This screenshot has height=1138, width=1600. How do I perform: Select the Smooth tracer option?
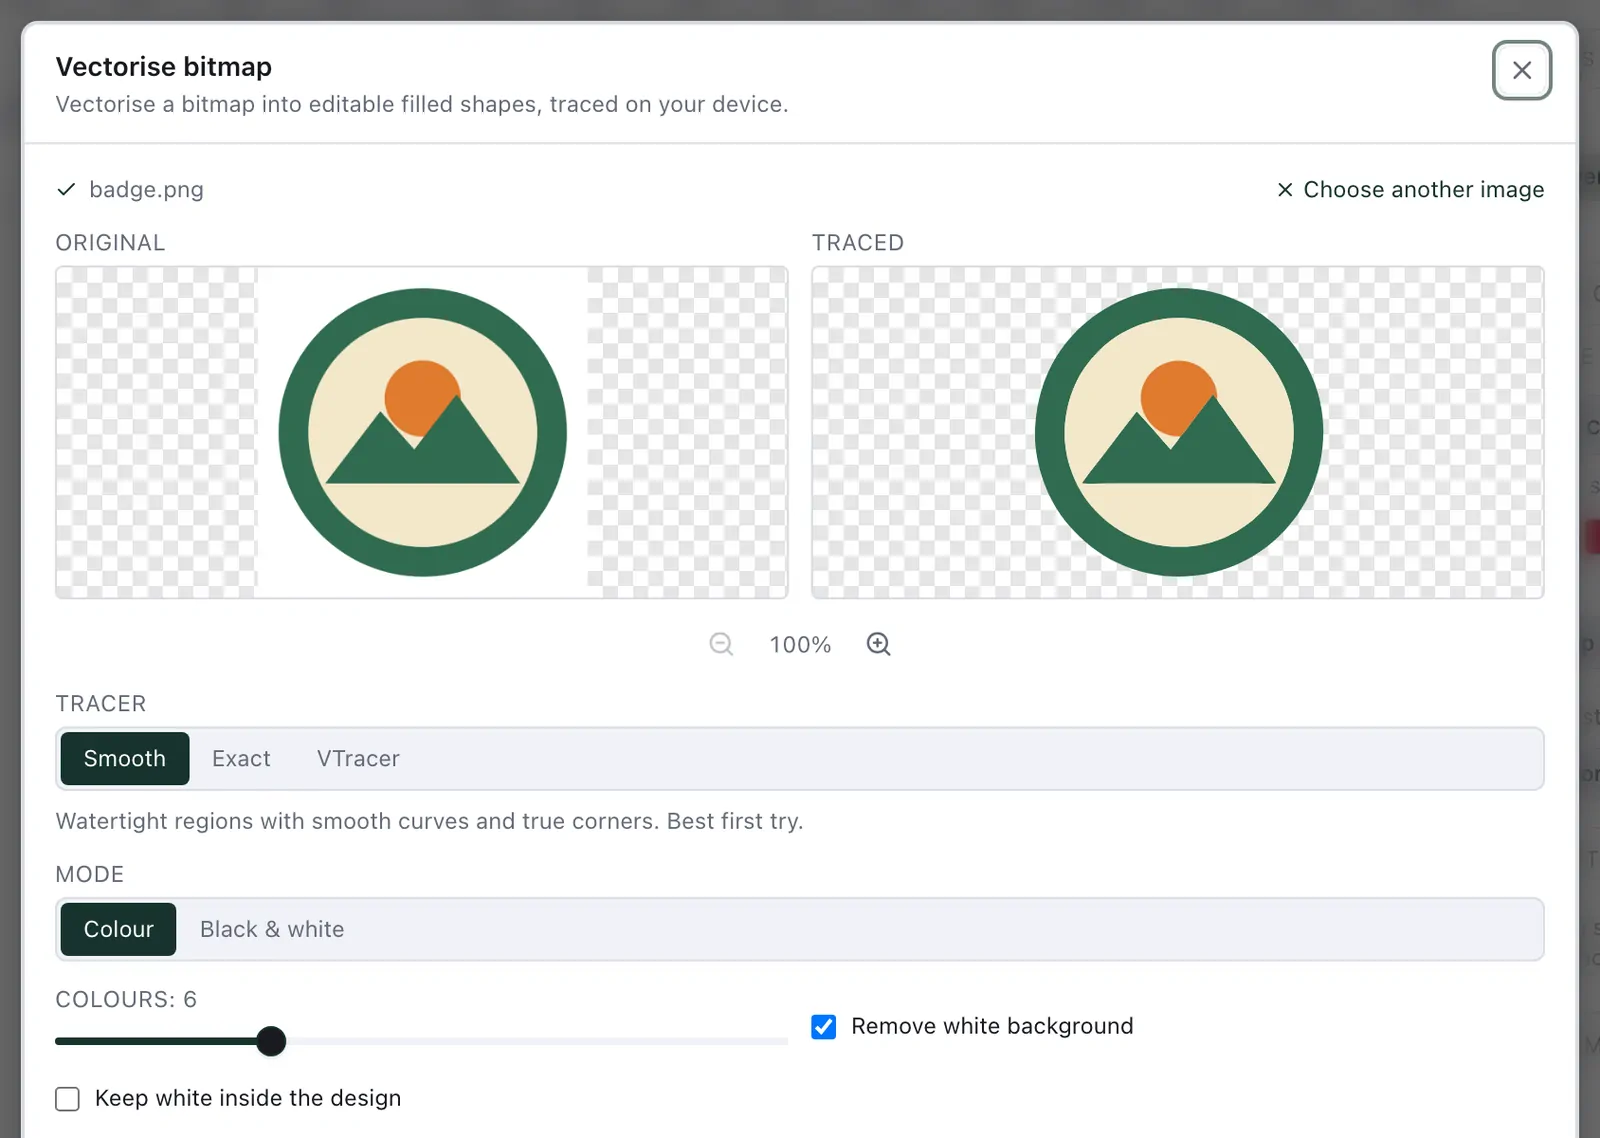click(x=125, y=758)
